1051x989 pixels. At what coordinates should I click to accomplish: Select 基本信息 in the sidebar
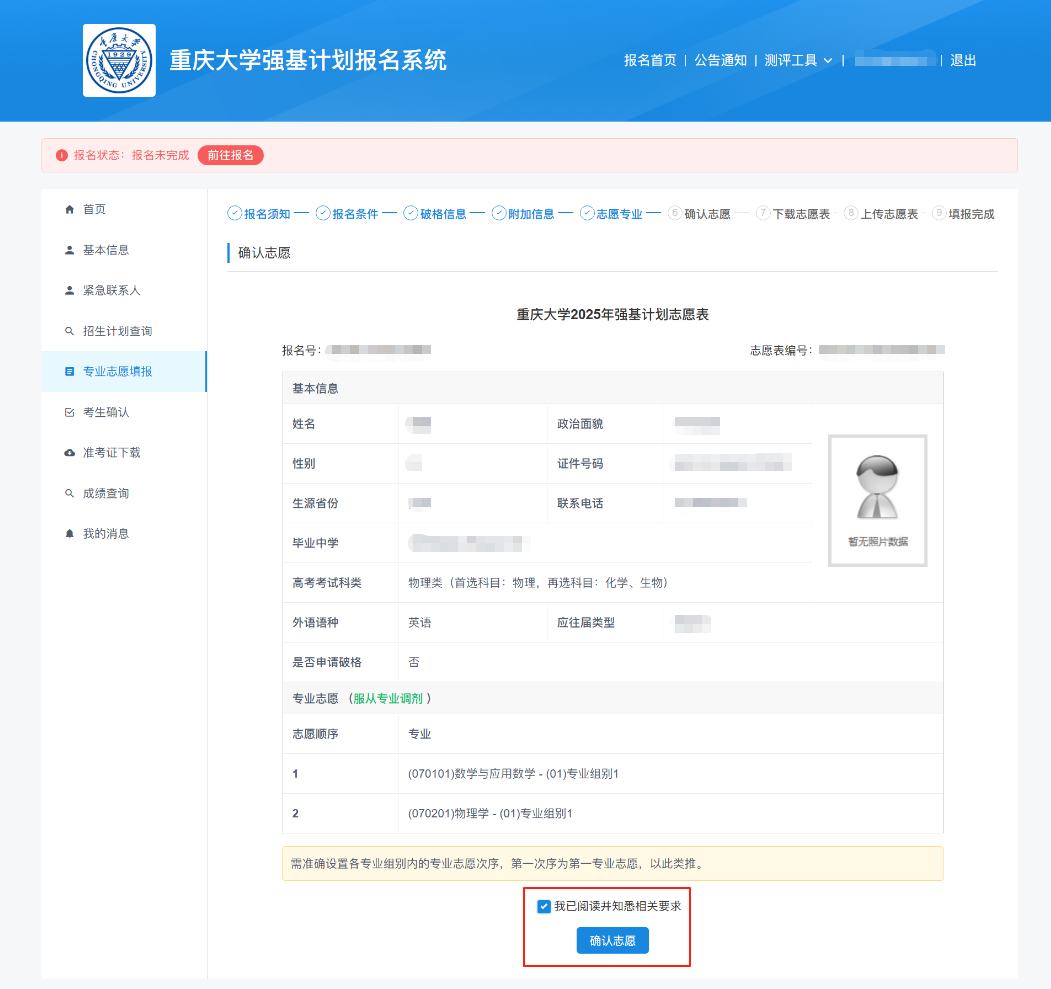pos(124,250)
